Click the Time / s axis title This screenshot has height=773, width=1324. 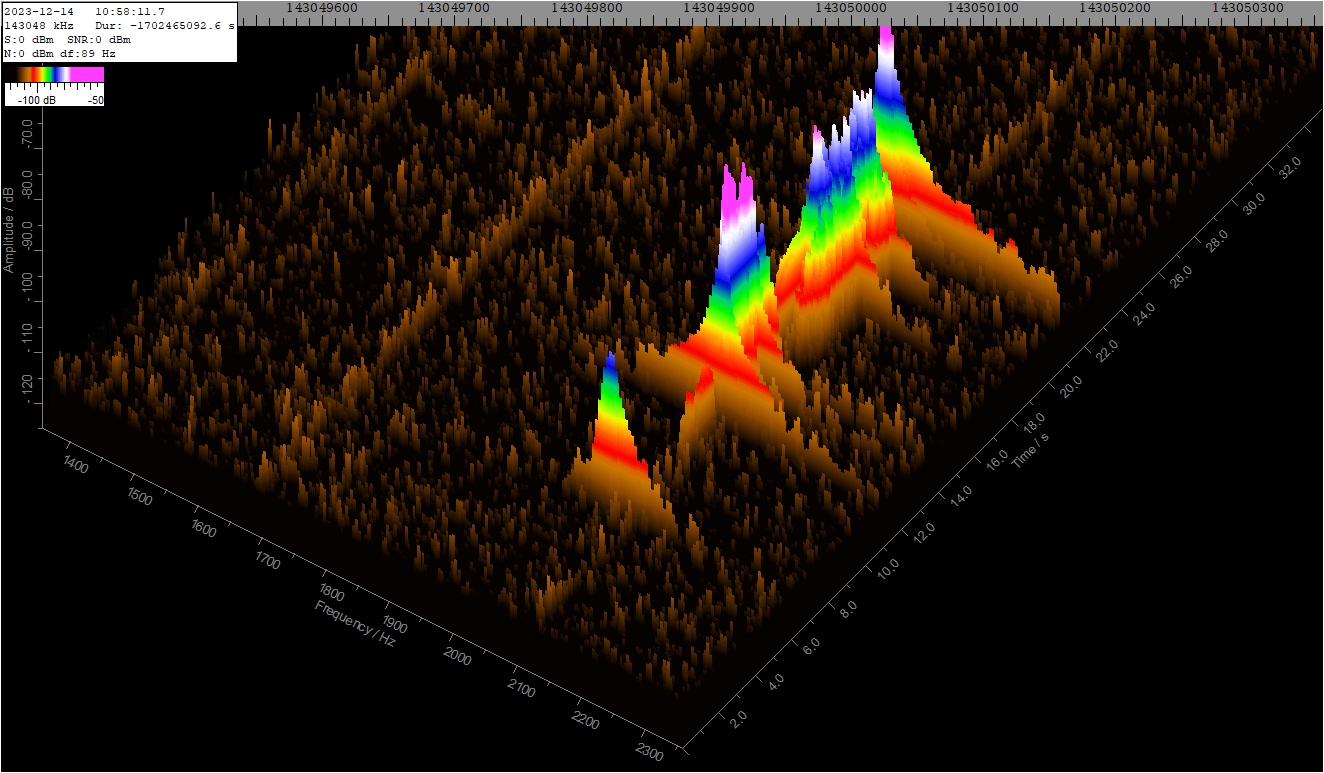click(x=1030, y=451)
